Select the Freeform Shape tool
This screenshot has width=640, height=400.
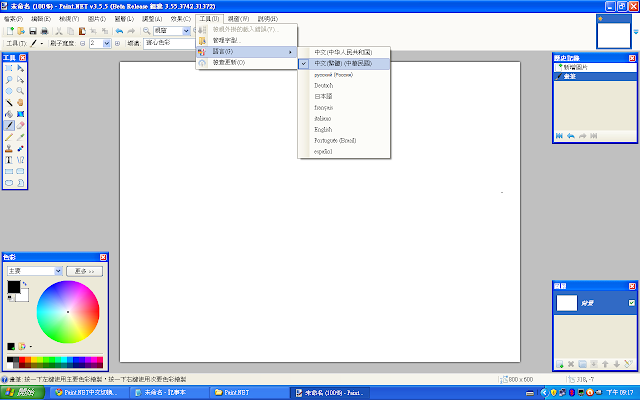point(20,183)
